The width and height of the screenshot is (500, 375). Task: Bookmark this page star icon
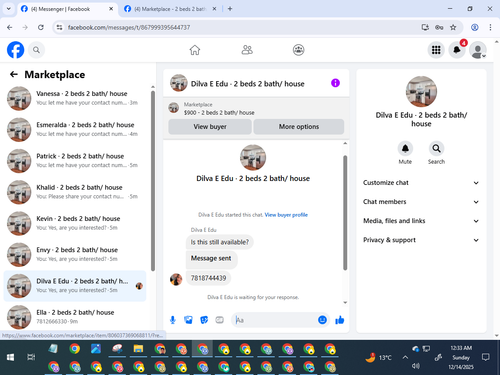(x=453, y=27)
